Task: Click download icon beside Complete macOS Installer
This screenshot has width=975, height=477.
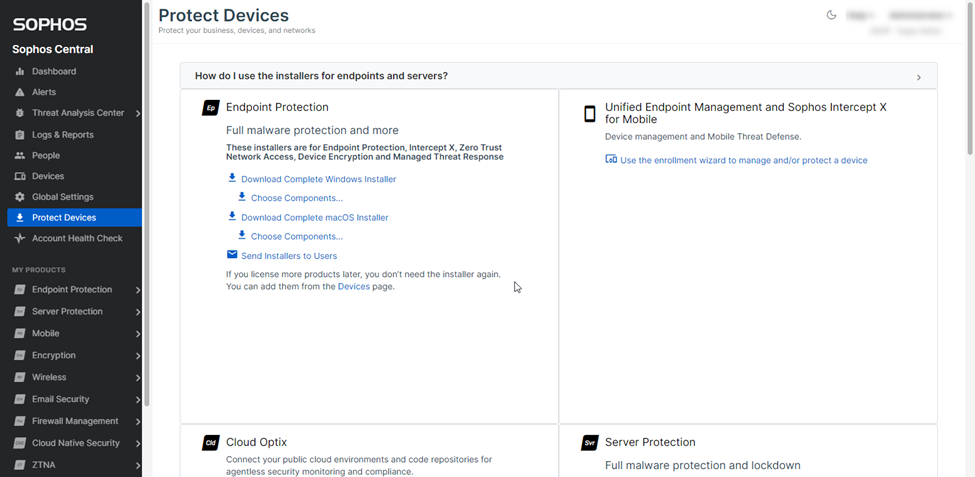Action: click(x=232, y=217)
